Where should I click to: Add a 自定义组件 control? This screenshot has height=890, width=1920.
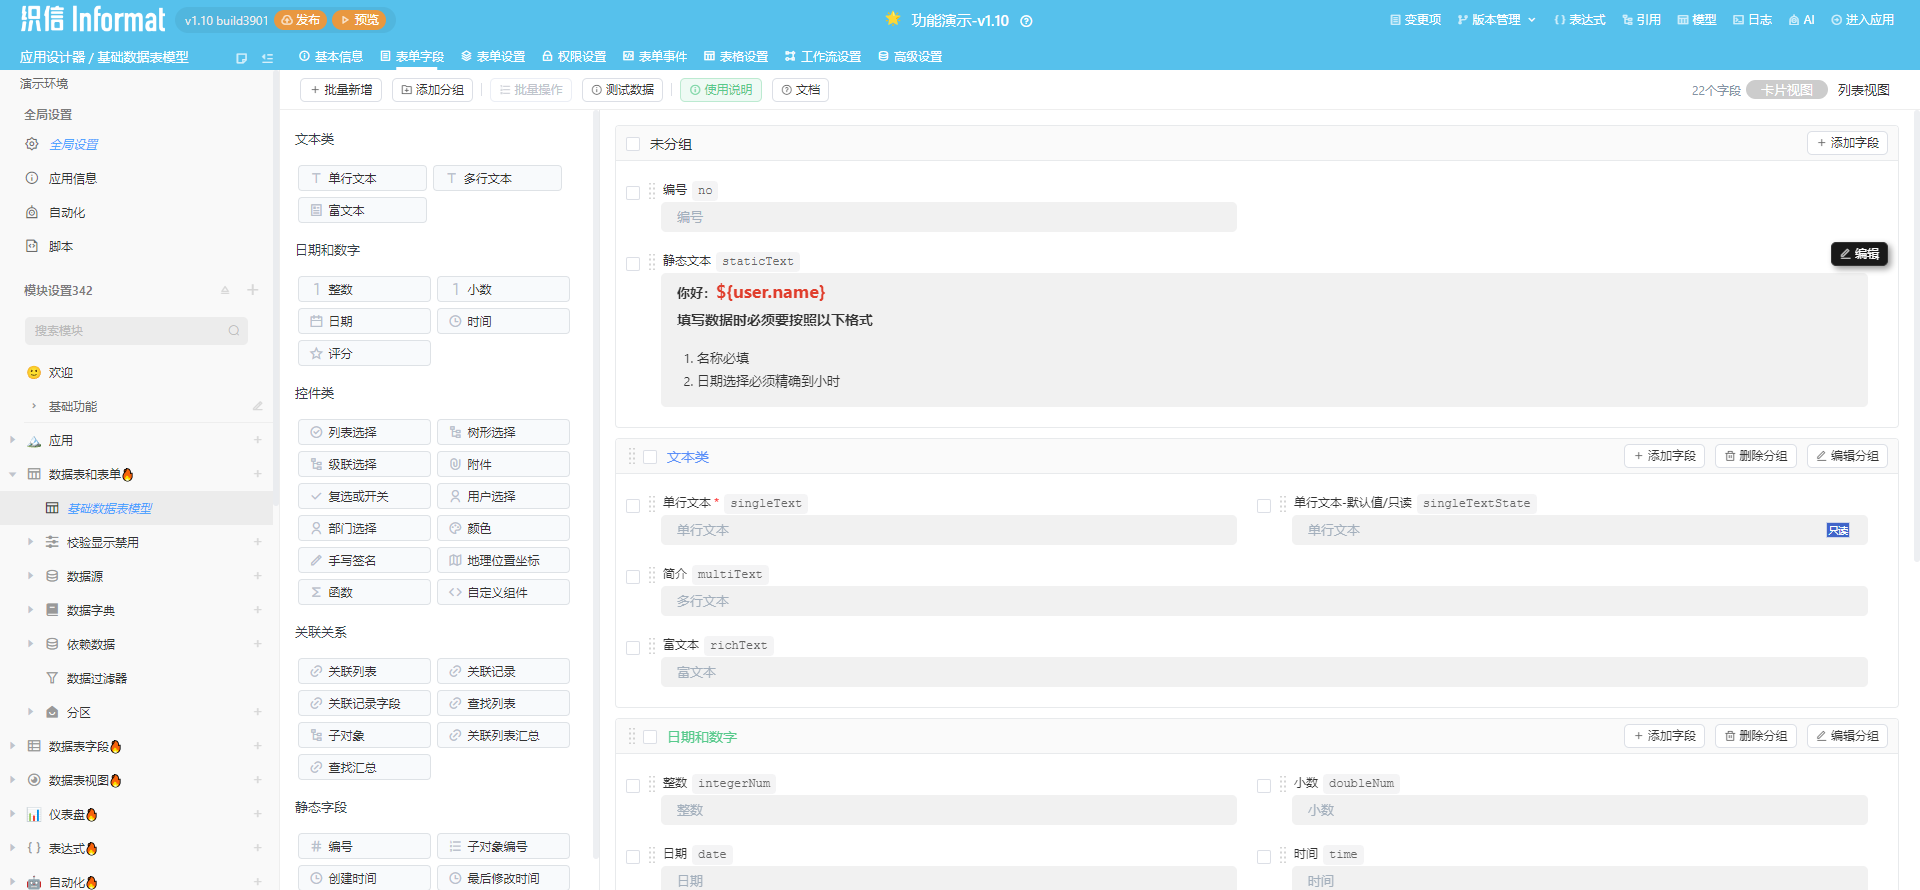[x=503, y=592]
